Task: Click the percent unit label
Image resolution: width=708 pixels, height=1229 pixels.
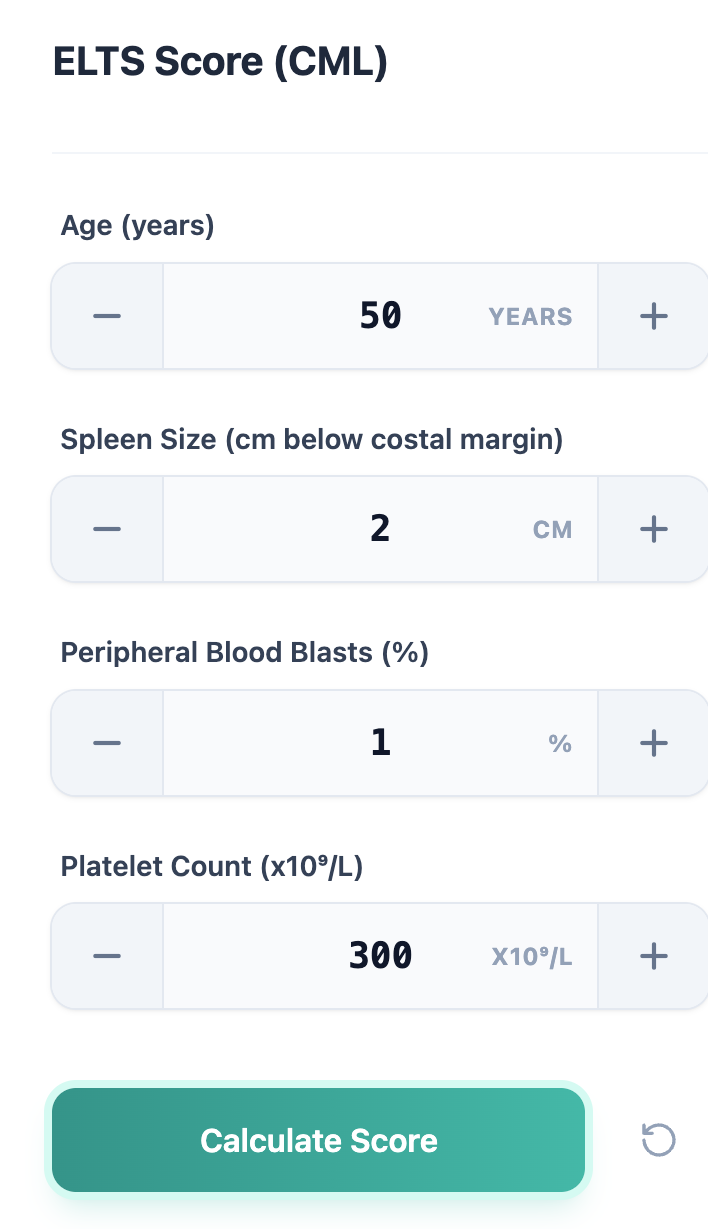Action: coord(560,743)
